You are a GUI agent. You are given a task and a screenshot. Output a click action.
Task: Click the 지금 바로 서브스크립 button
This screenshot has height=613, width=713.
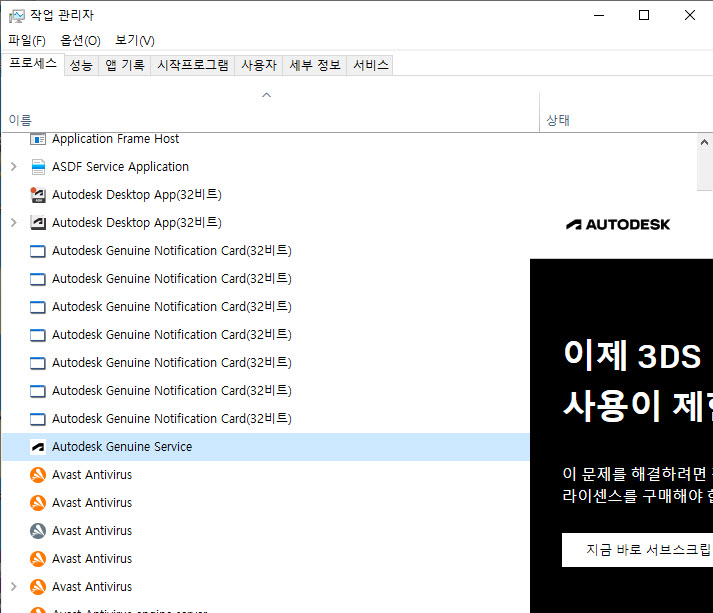tap(638, 550)
